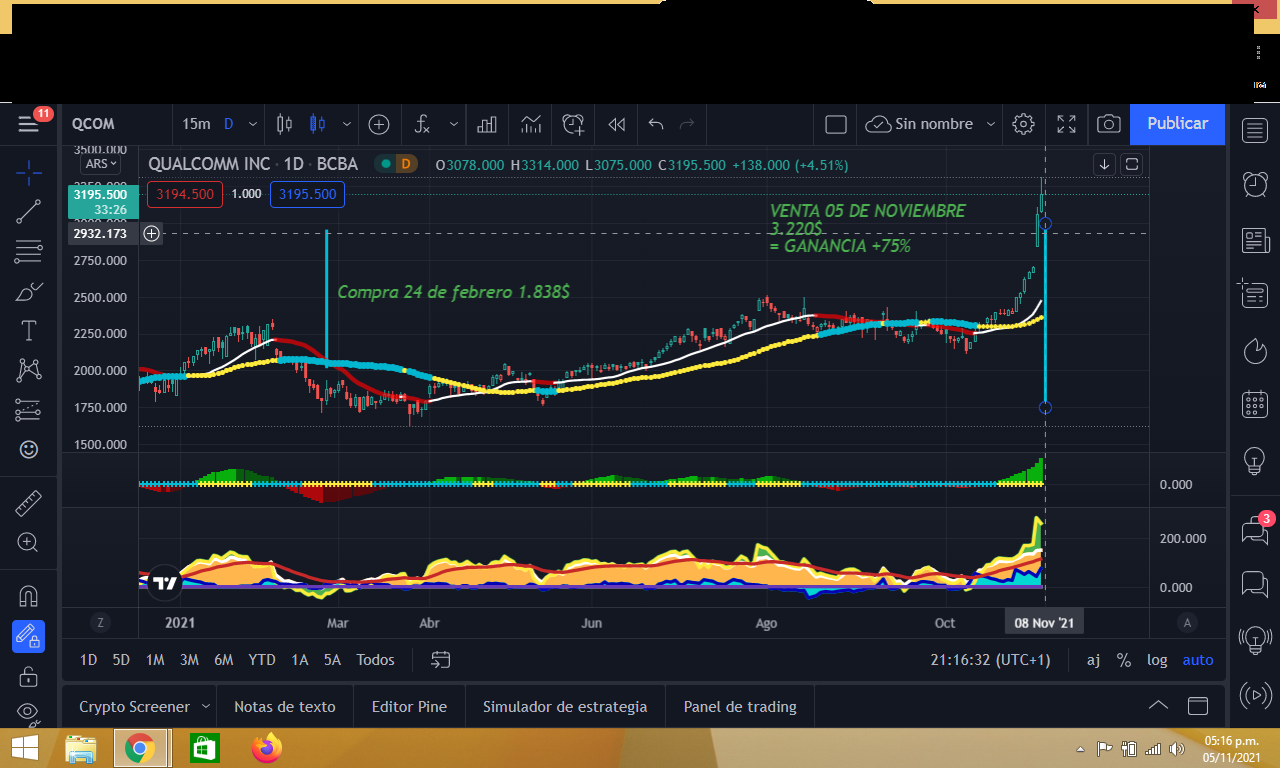Toggle percent scale mode
Viewport: 1280px width, 768px height.
pyautogui.click(x=1124, y=660)
